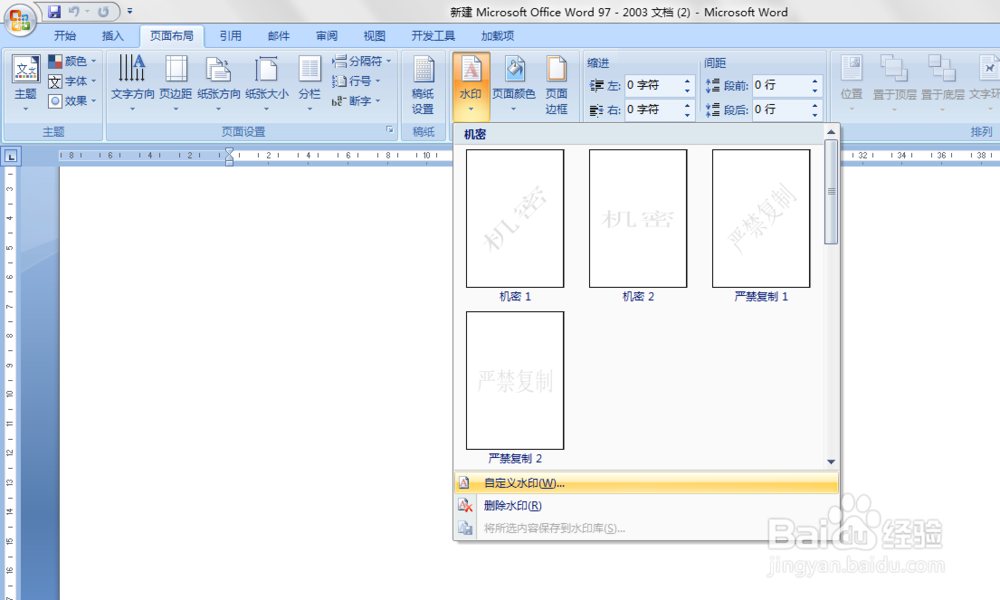Open 文字方向 text direction options

click(133, 84)
